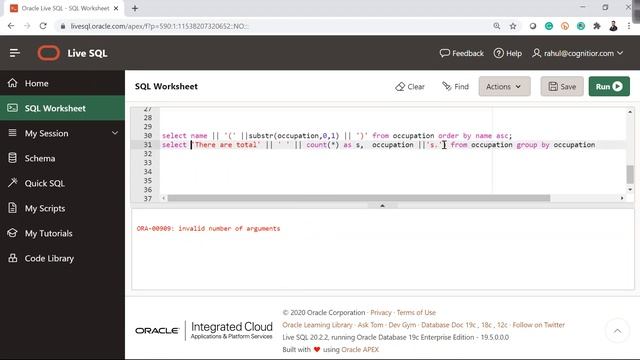Select SQL Worksheet in the sidebar

62,108
